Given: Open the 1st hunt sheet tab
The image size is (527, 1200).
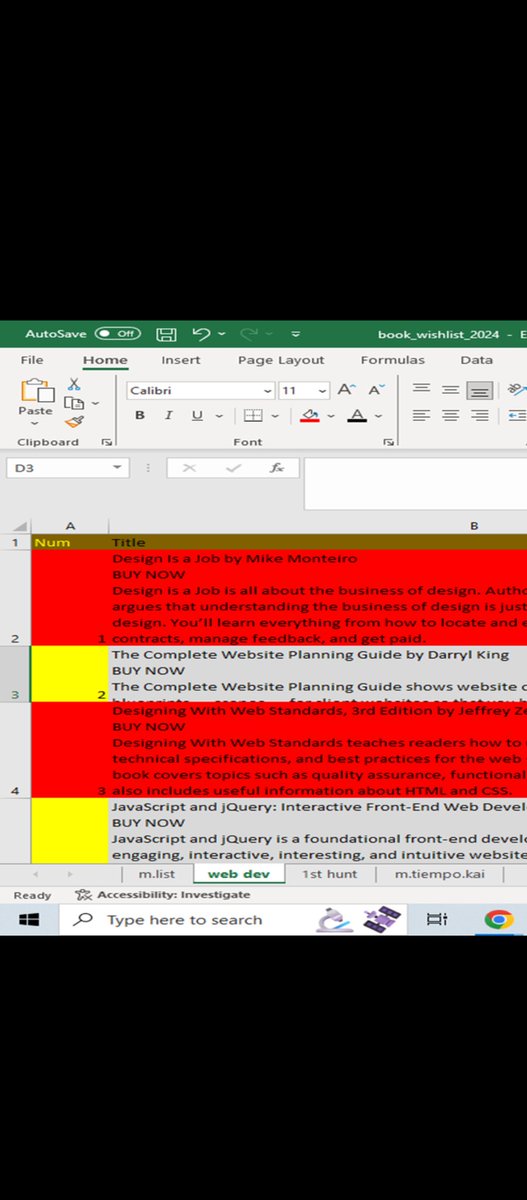Looking at the screenshot, I should [329, 873].
